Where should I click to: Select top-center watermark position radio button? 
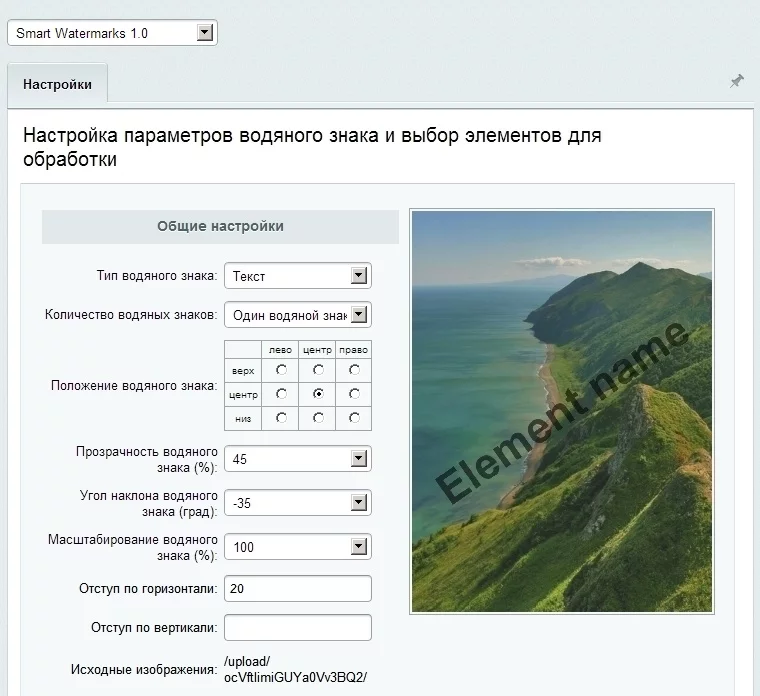(x=318, y=370)
